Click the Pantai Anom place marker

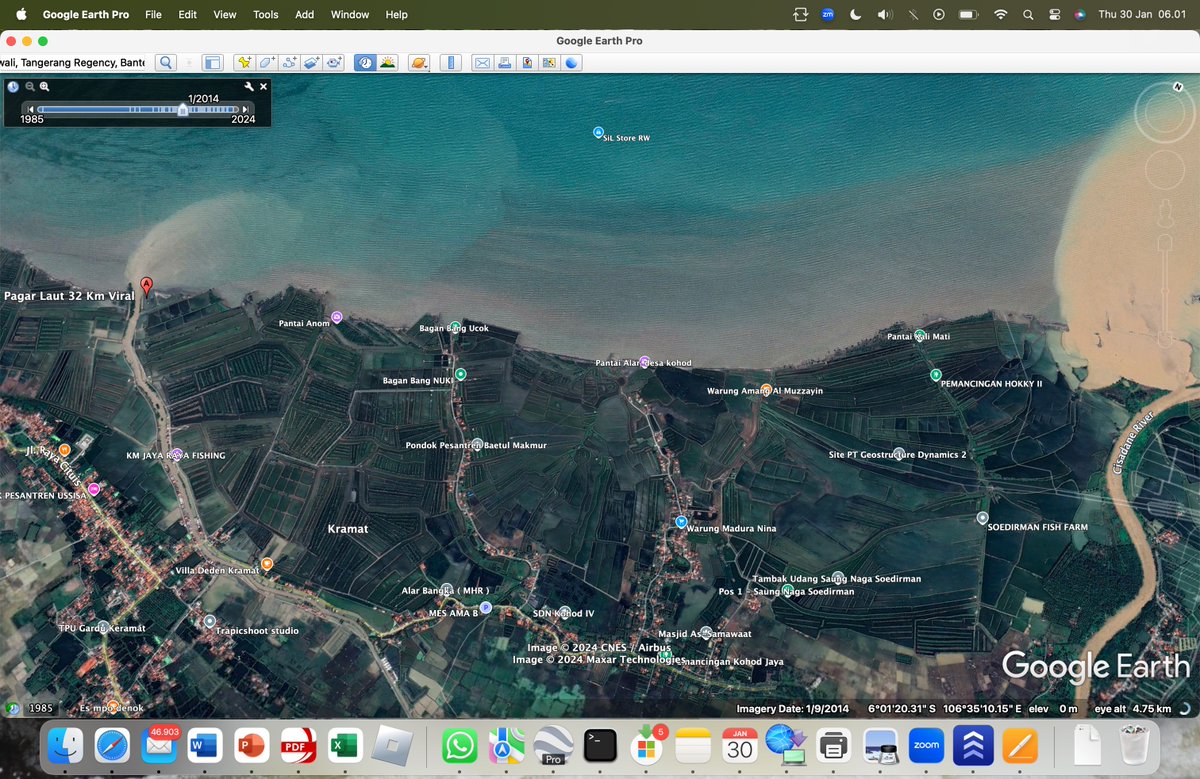click(337, 317)
